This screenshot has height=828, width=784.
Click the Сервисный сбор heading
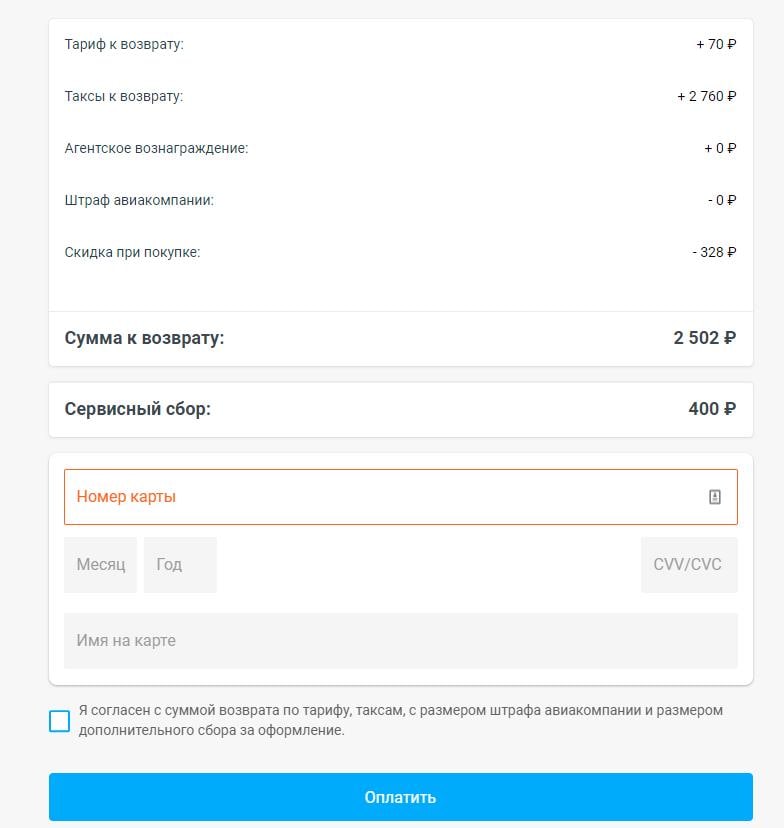[x=137, y=409]
